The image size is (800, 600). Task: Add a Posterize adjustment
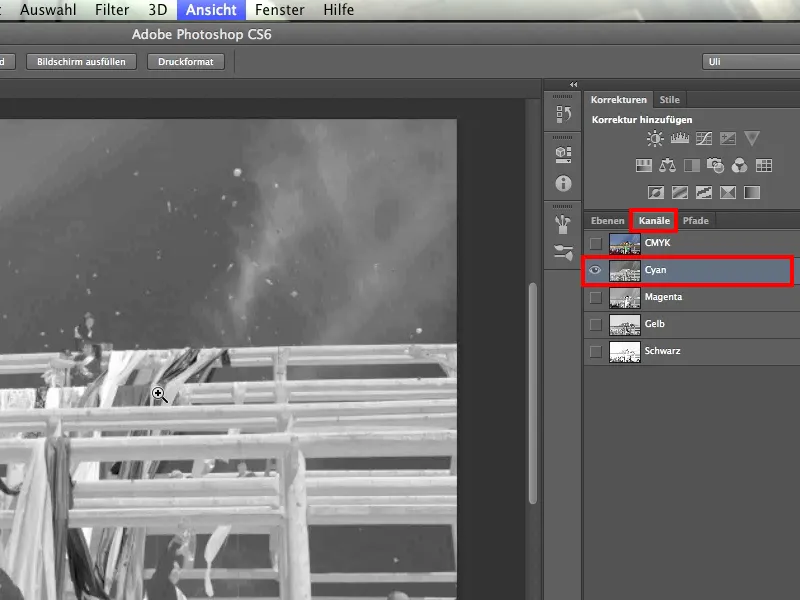tap(680, 192)
